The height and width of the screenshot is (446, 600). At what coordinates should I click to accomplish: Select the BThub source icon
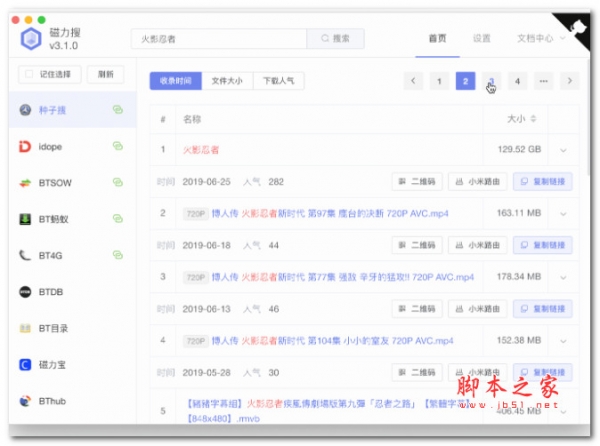[x=25, y=401]
